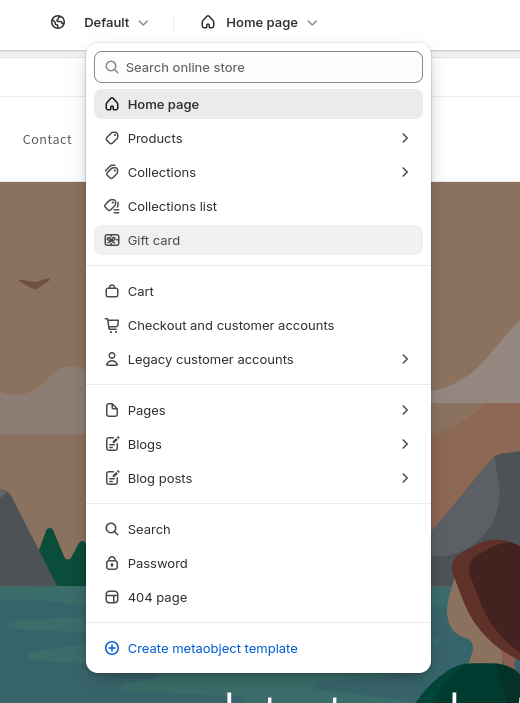This screenshot has width=520, height=703.
Task: Focus the Search online store field
Action: [258, 67]
